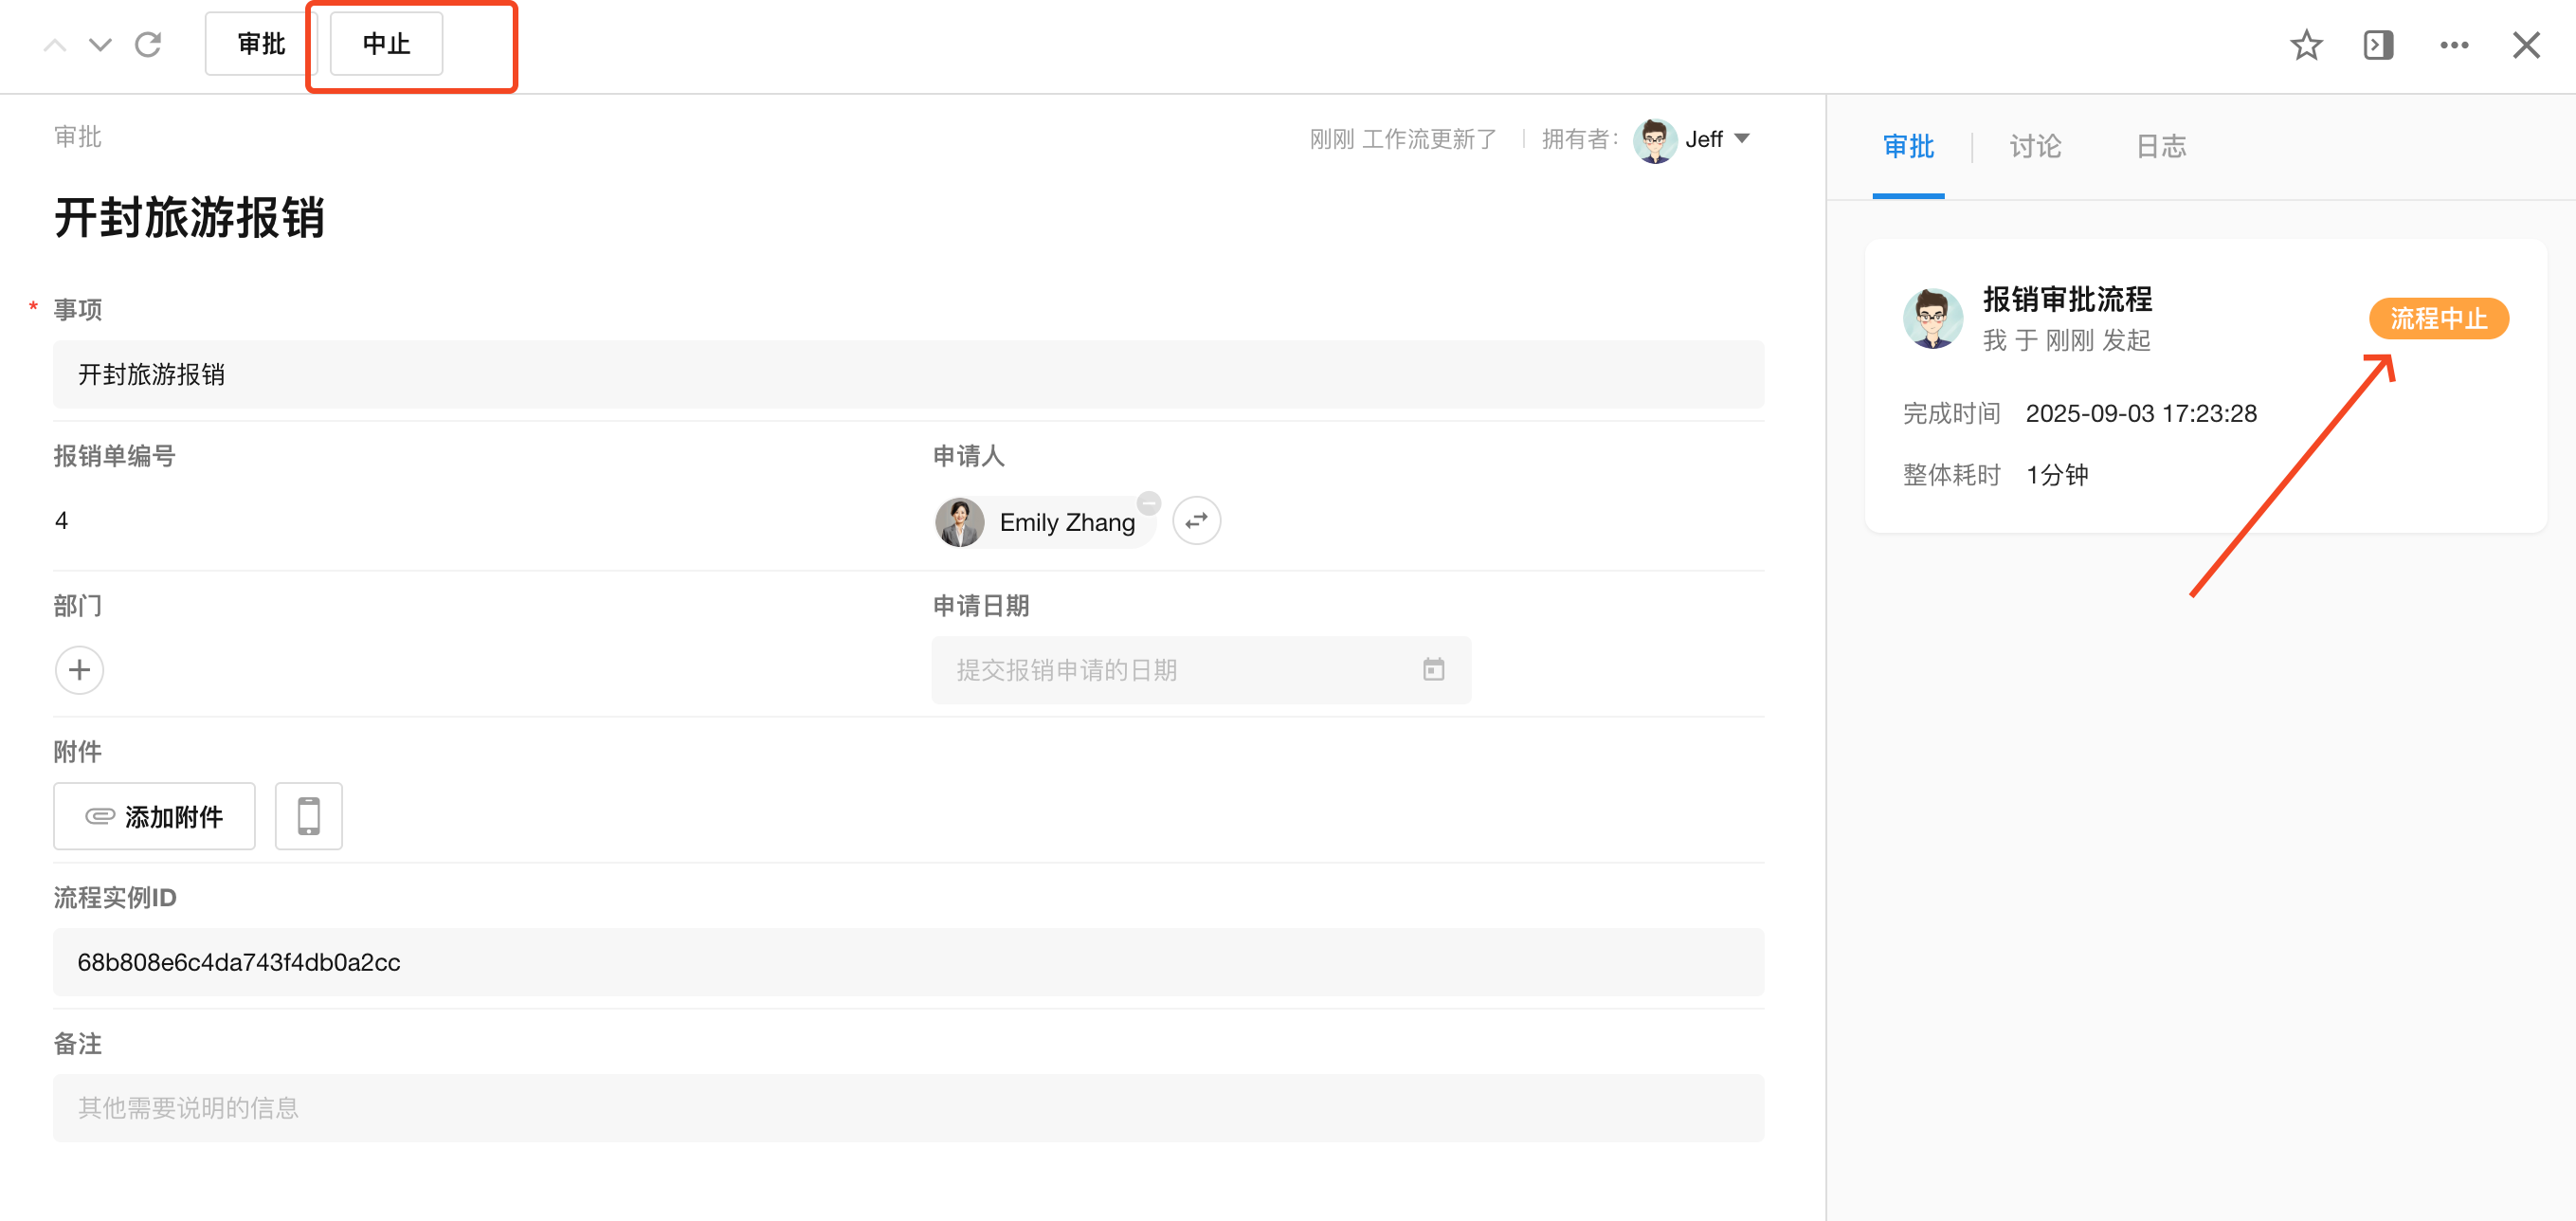This screenshot has height=1221, width=2576.
Task: Open the more options menu
Action: 2453,45
